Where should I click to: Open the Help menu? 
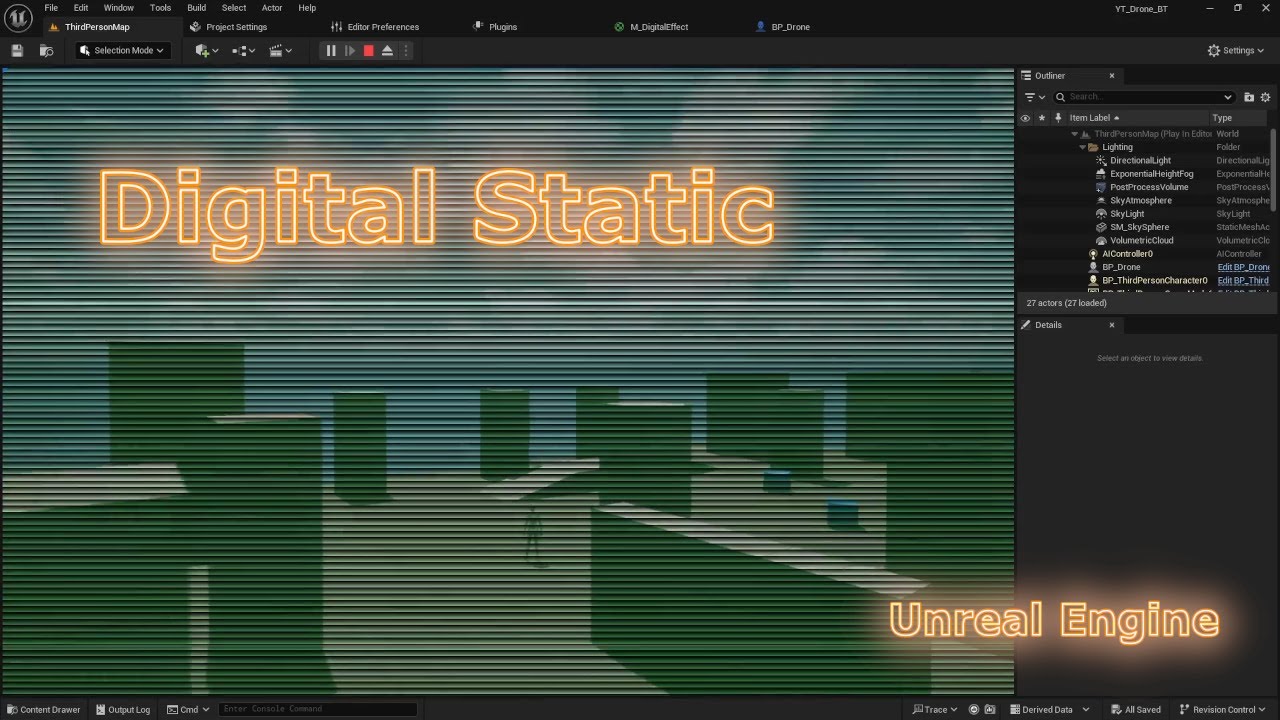307,8
